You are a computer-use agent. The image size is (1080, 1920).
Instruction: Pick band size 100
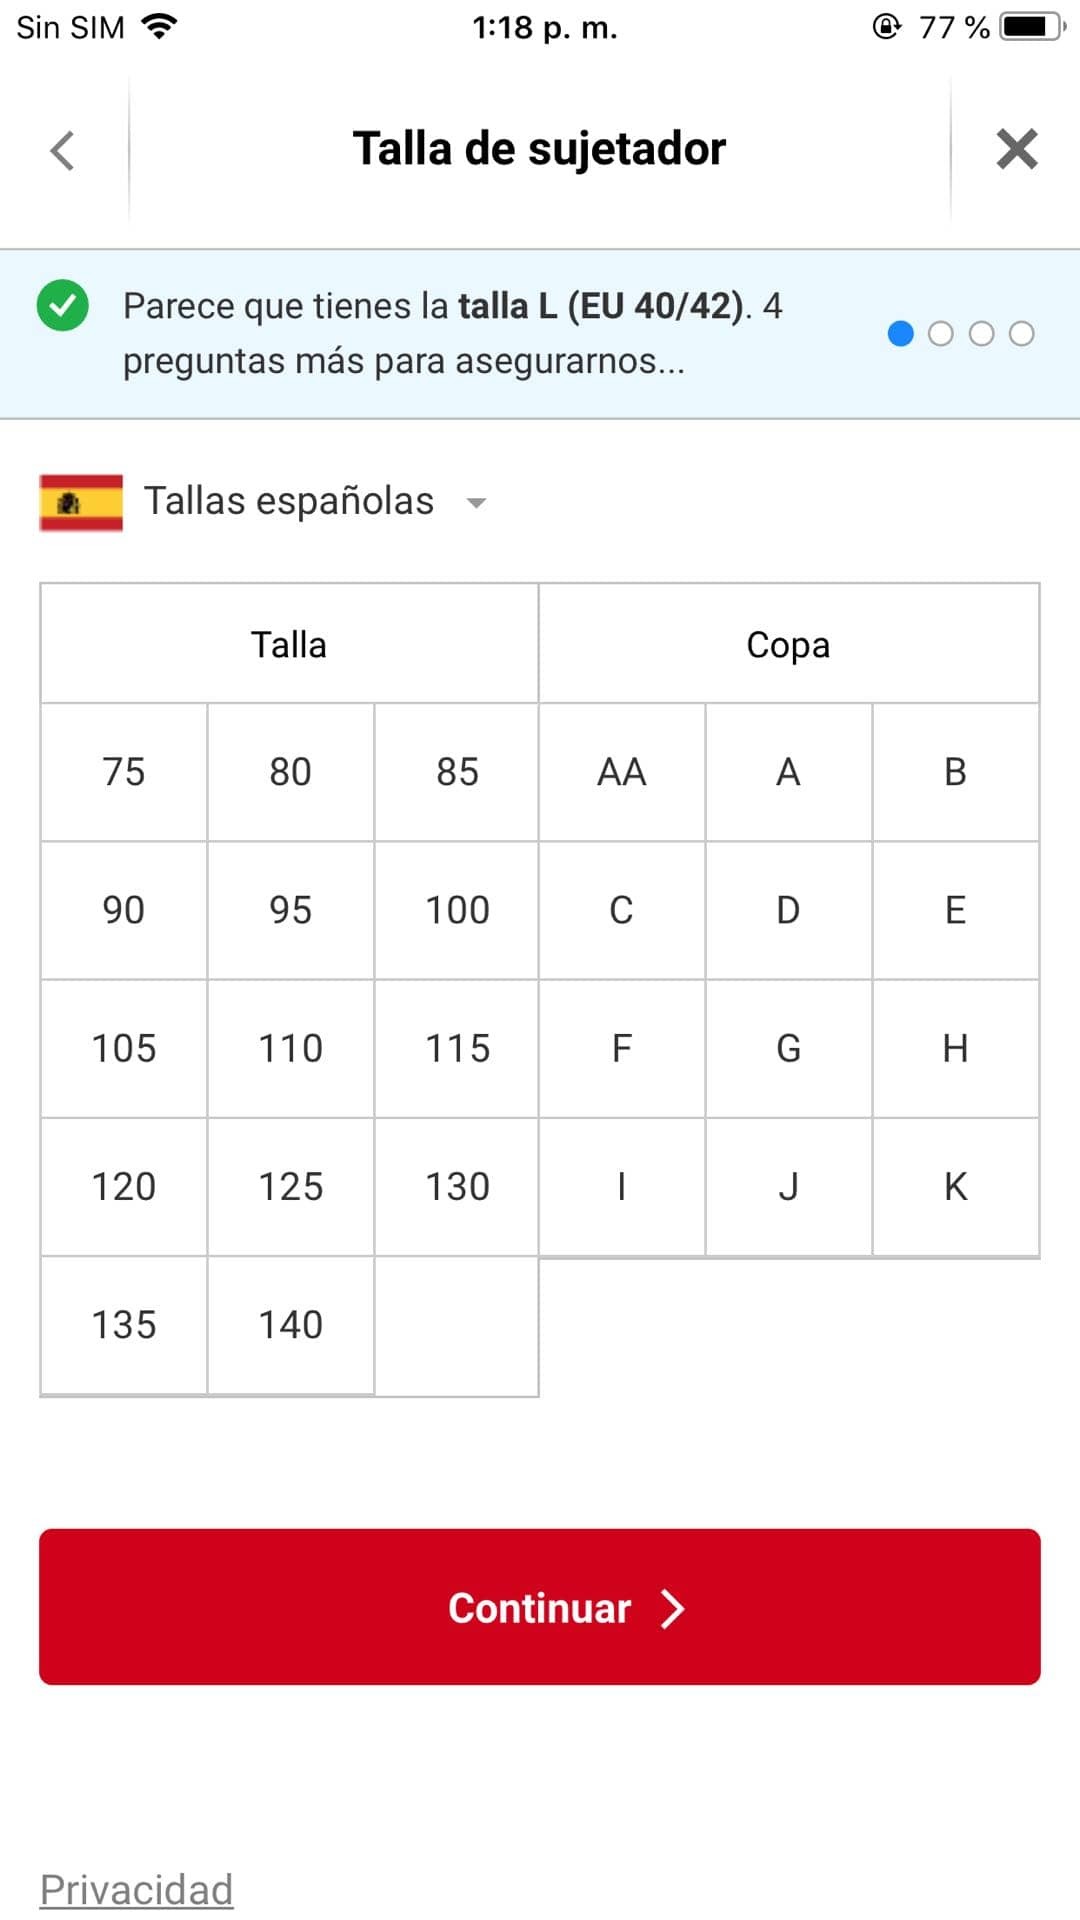coord(457,910)
